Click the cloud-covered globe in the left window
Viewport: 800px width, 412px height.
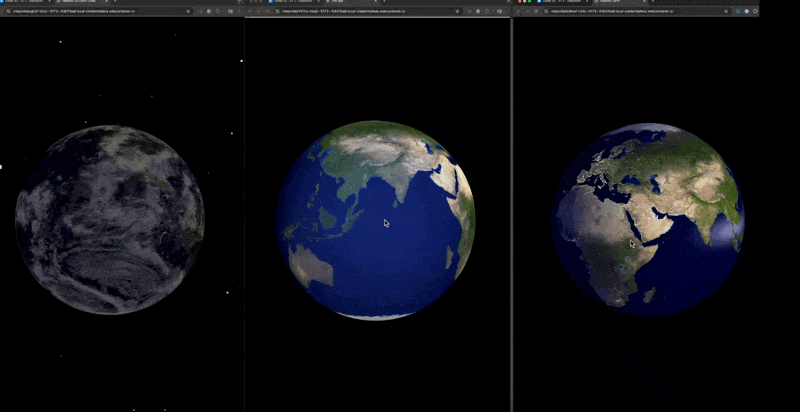110,219
